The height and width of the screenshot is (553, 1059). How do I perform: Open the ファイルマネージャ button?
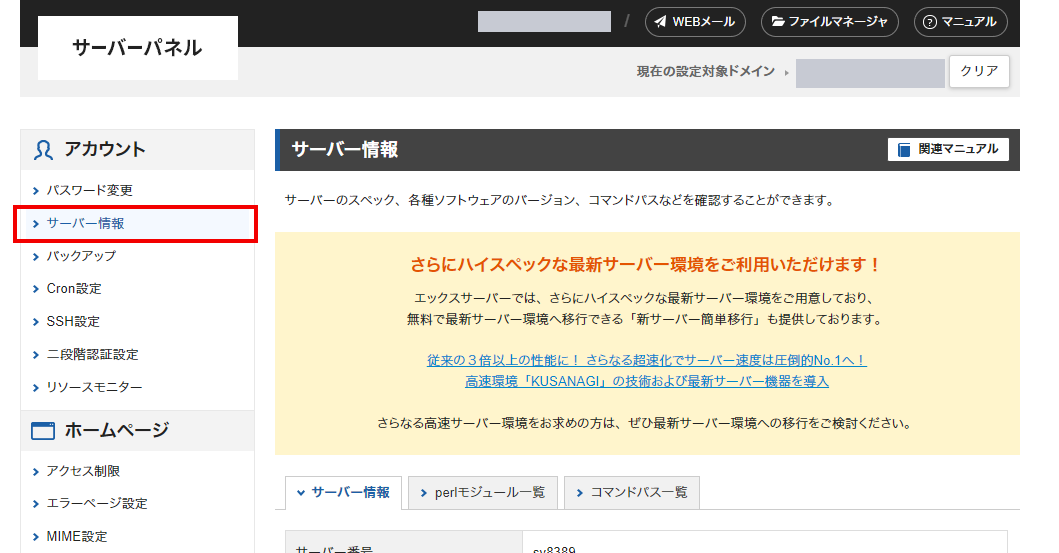click(829, 21)
